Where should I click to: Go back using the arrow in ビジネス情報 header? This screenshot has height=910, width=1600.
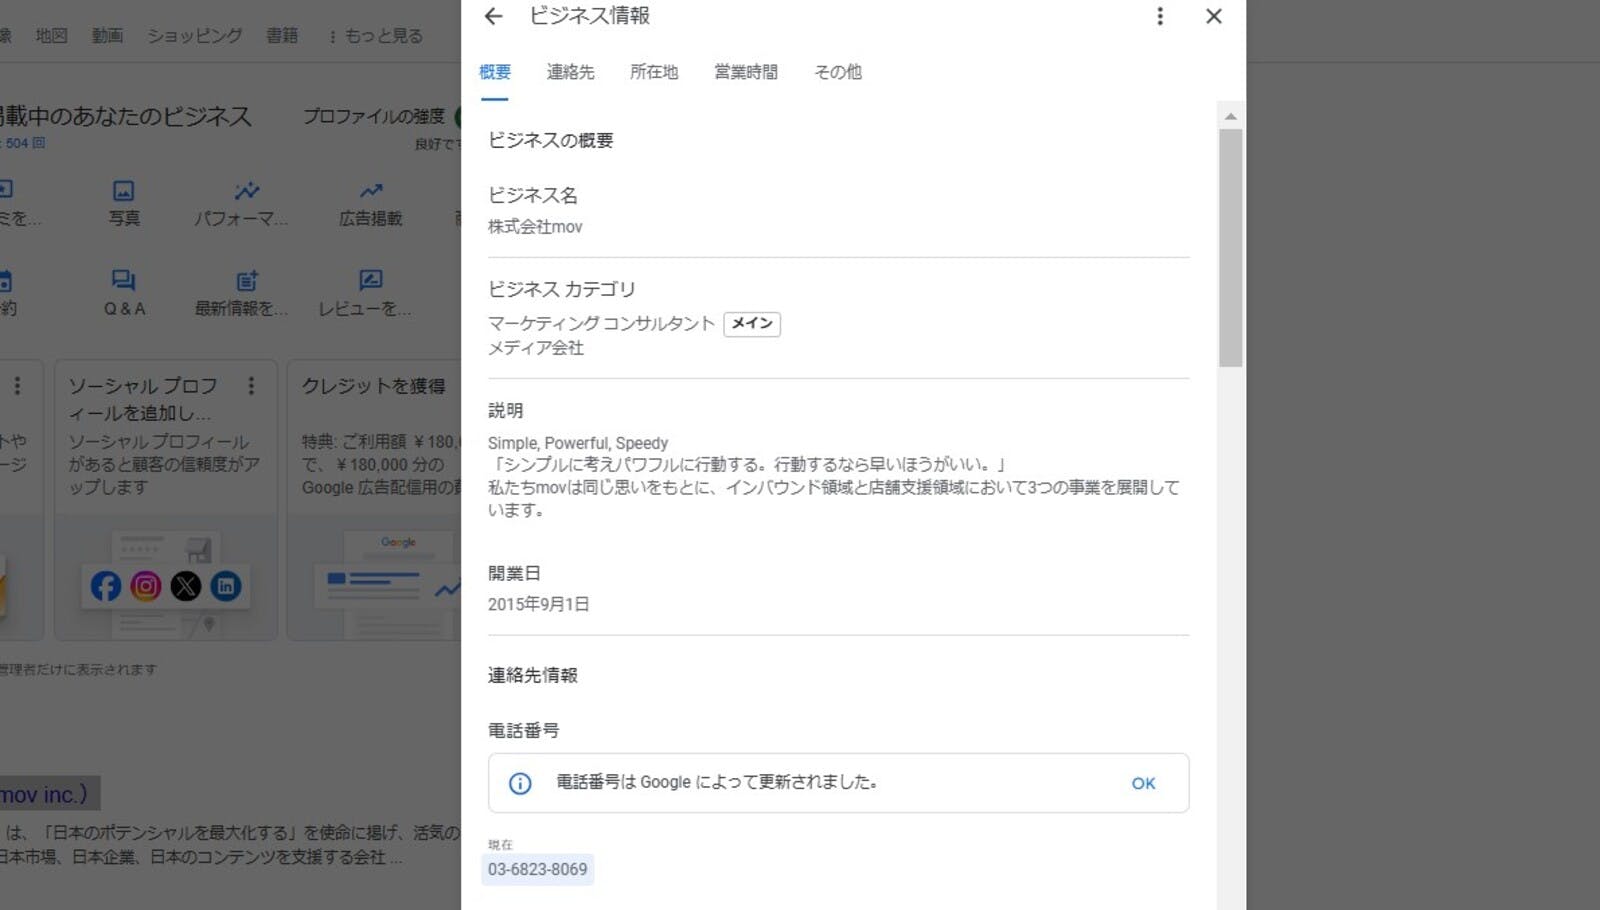tap(493, 16)
